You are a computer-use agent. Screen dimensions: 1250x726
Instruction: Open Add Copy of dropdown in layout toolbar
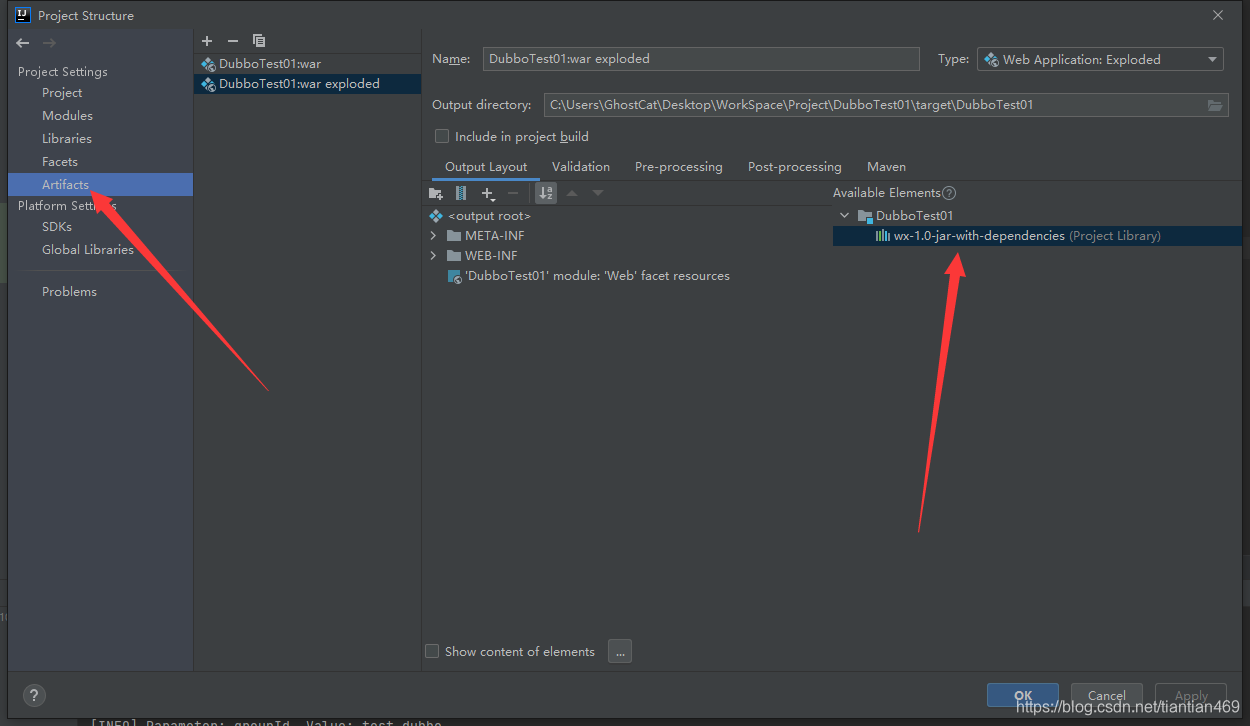click(488, 193)
